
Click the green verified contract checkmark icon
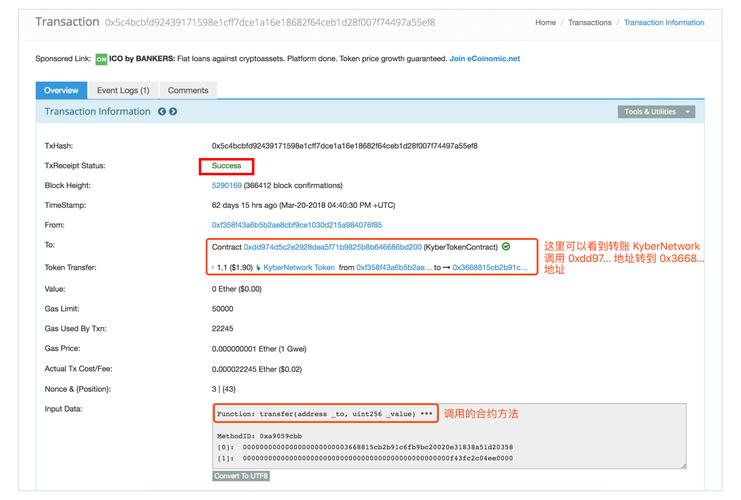506,246
